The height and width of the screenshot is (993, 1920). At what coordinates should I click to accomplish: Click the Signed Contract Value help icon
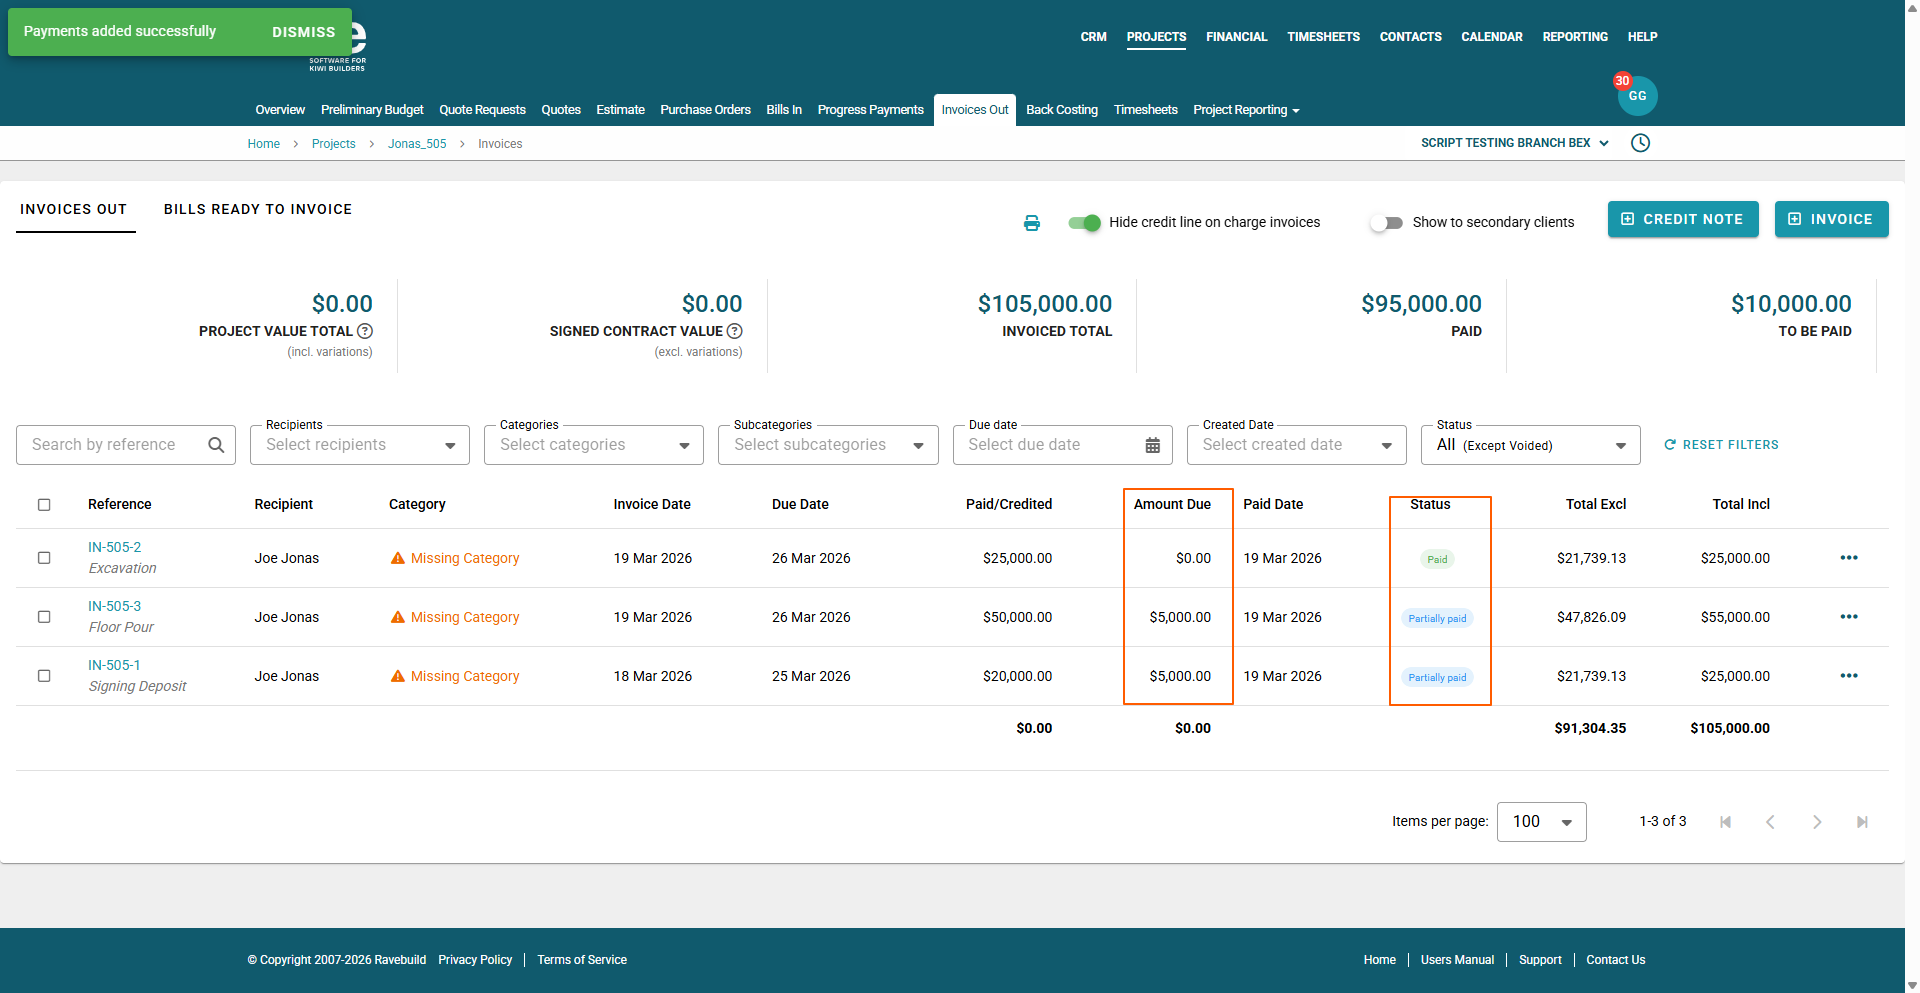[735, 331]
